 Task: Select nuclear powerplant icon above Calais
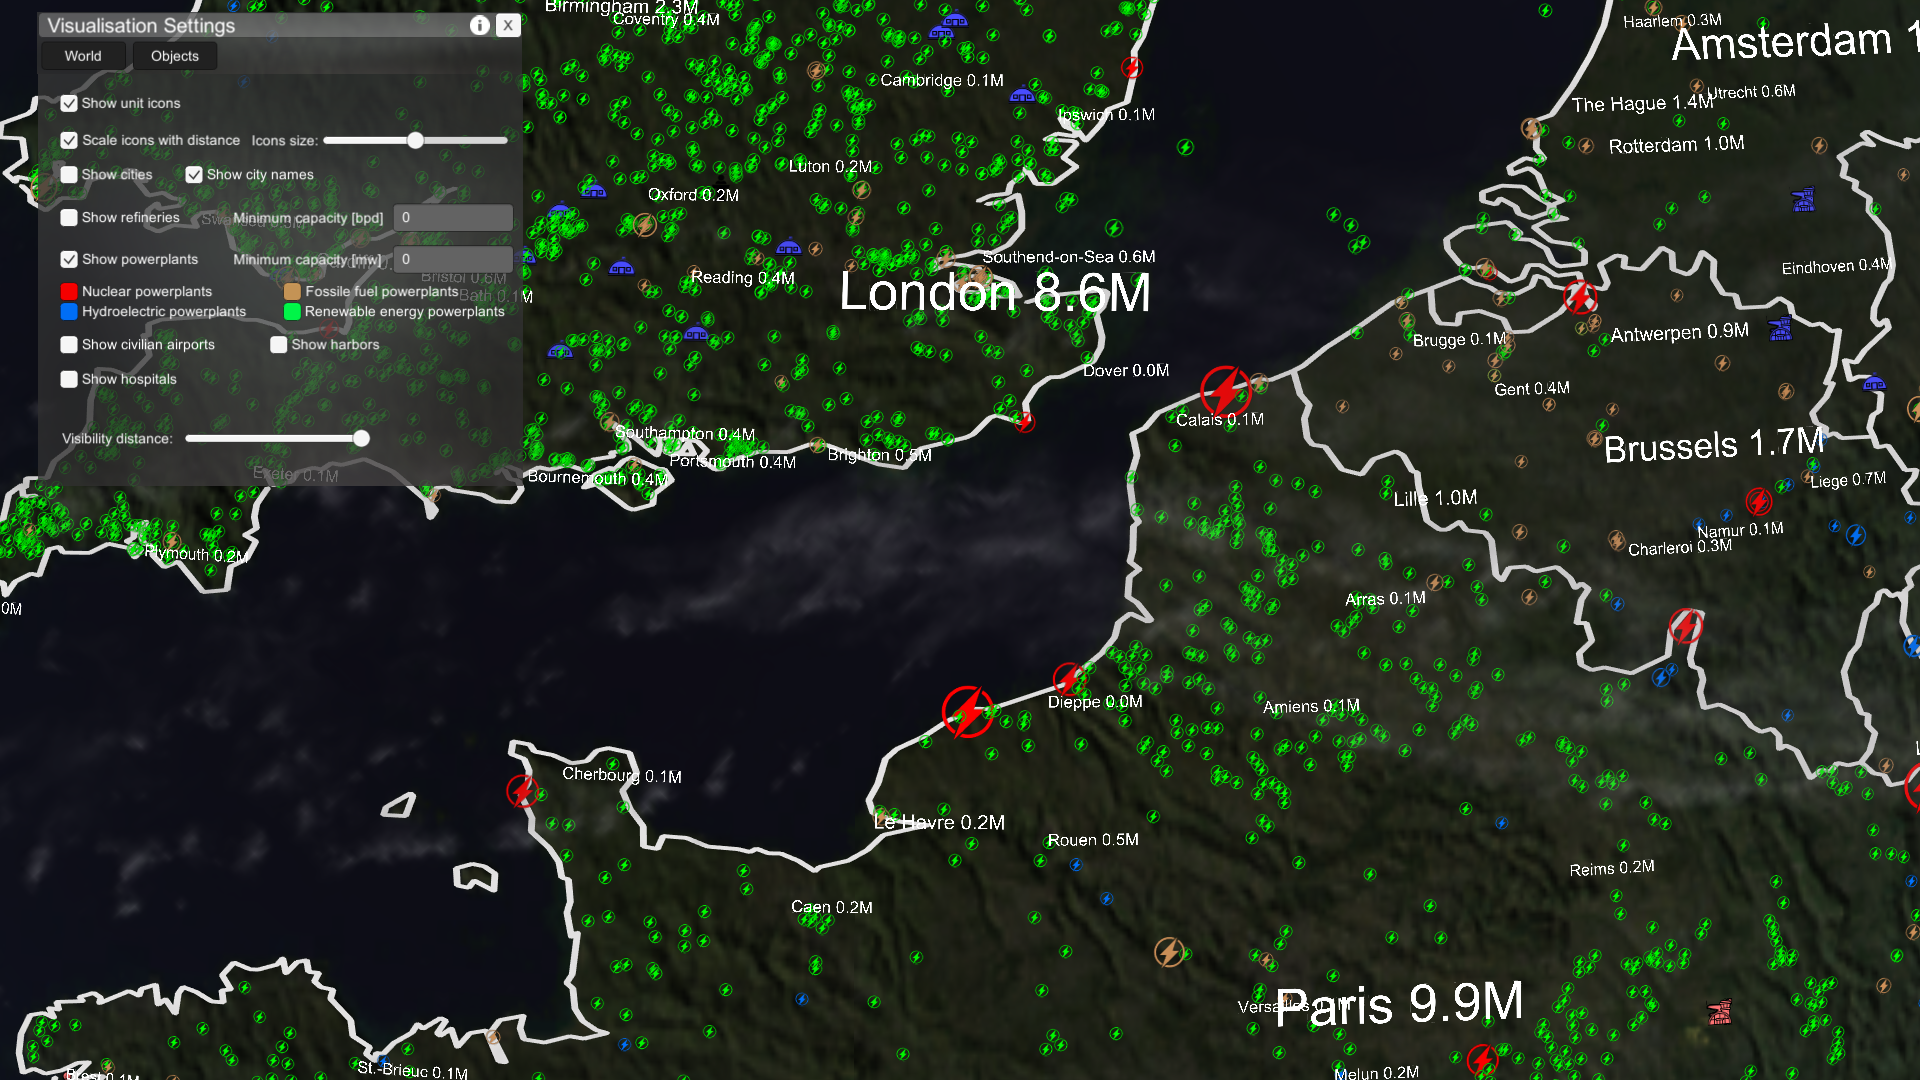click(x=1224, y=390)
